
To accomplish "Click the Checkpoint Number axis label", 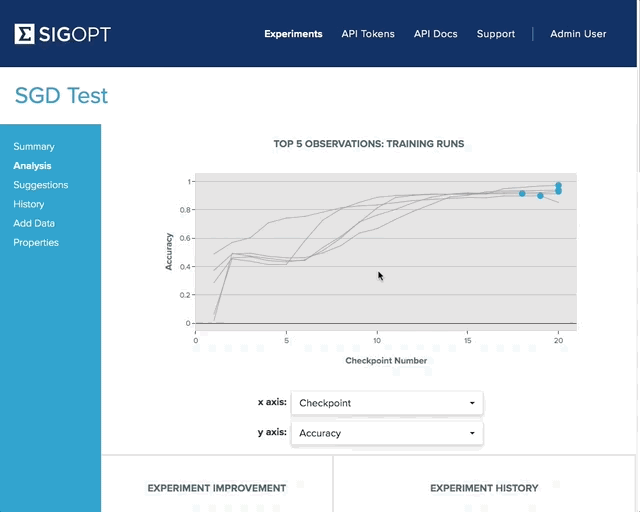I will coord(386,361).
